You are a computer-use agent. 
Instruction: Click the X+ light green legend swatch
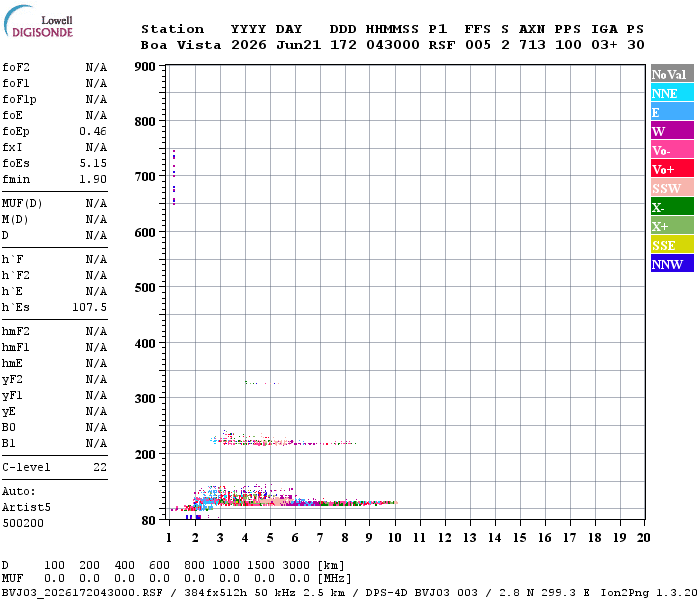tap(672, 226)
